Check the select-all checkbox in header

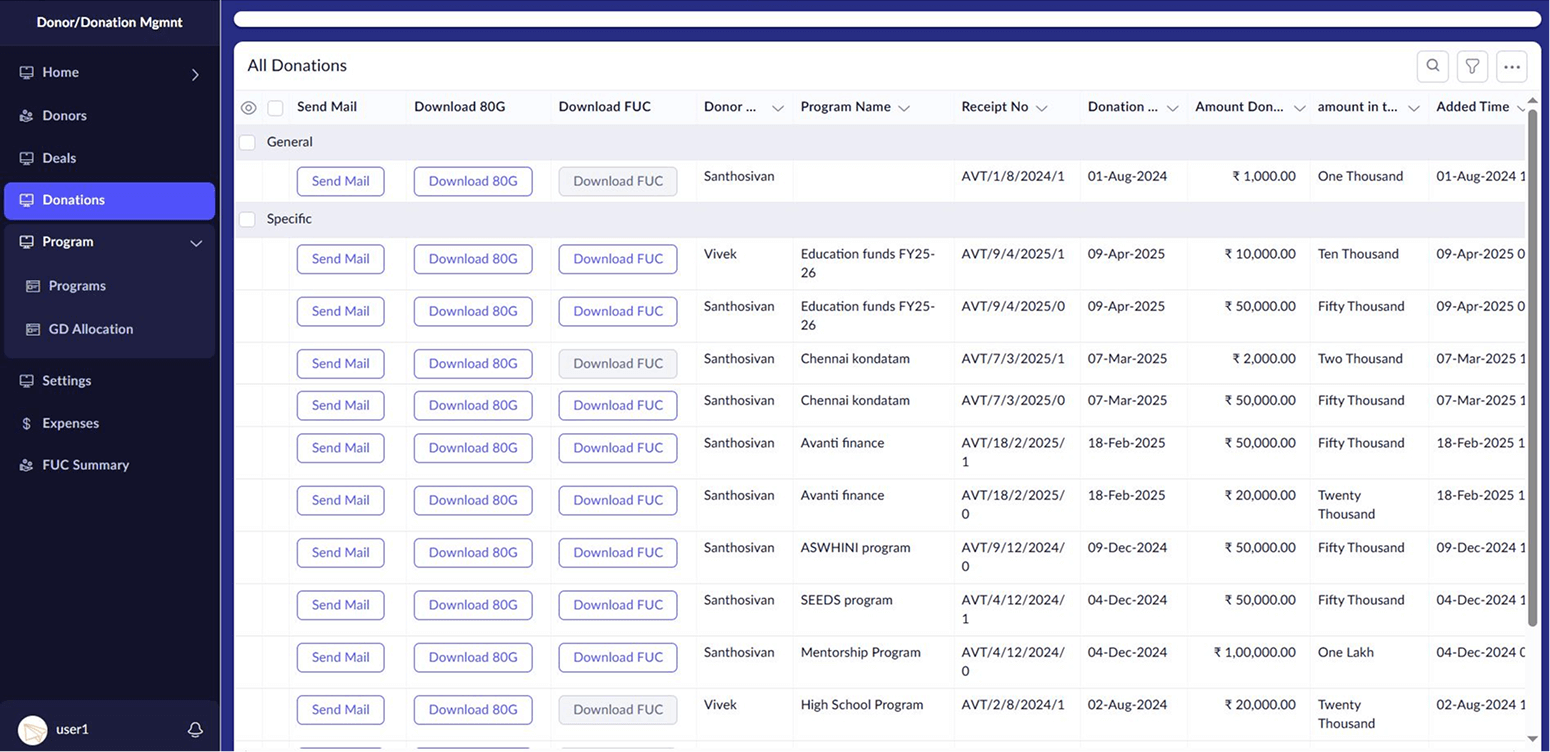tap(275, 108)
